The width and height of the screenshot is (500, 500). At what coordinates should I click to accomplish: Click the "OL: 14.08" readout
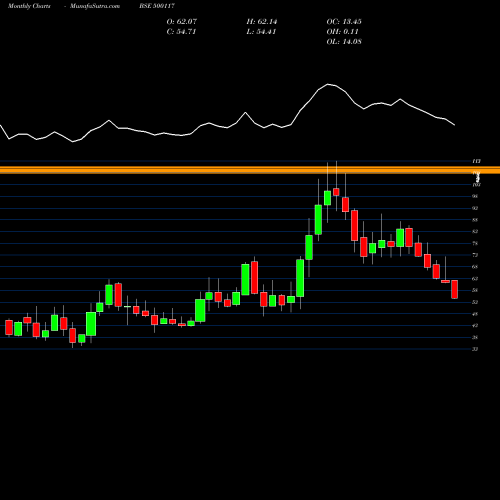(344, 42)
